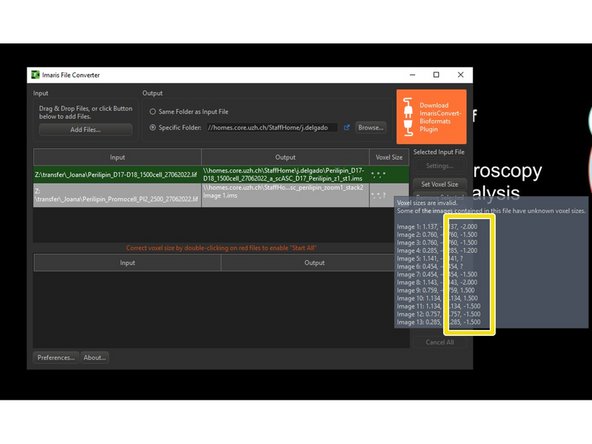Open the output folder link icon
This screenshot has width=592, height=444.
347,128
